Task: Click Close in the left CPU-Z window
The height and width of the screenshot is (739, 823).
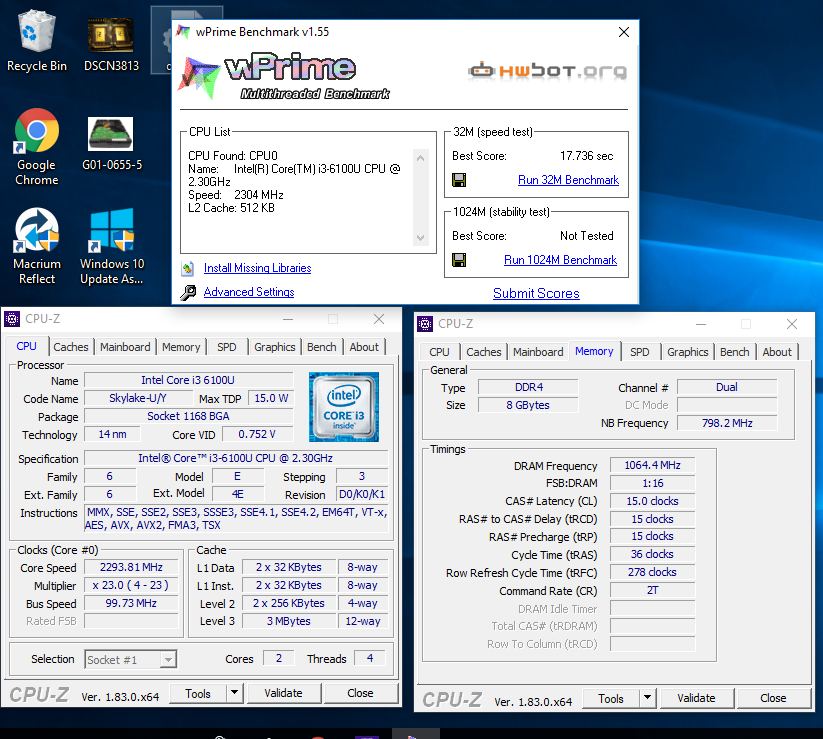Action: pos(360,693)
